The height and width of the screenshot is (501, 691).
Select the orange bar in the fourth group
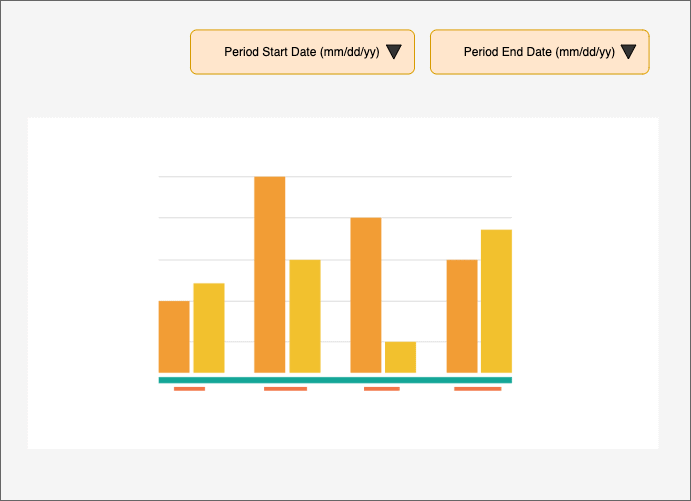[x=462, y=316]
